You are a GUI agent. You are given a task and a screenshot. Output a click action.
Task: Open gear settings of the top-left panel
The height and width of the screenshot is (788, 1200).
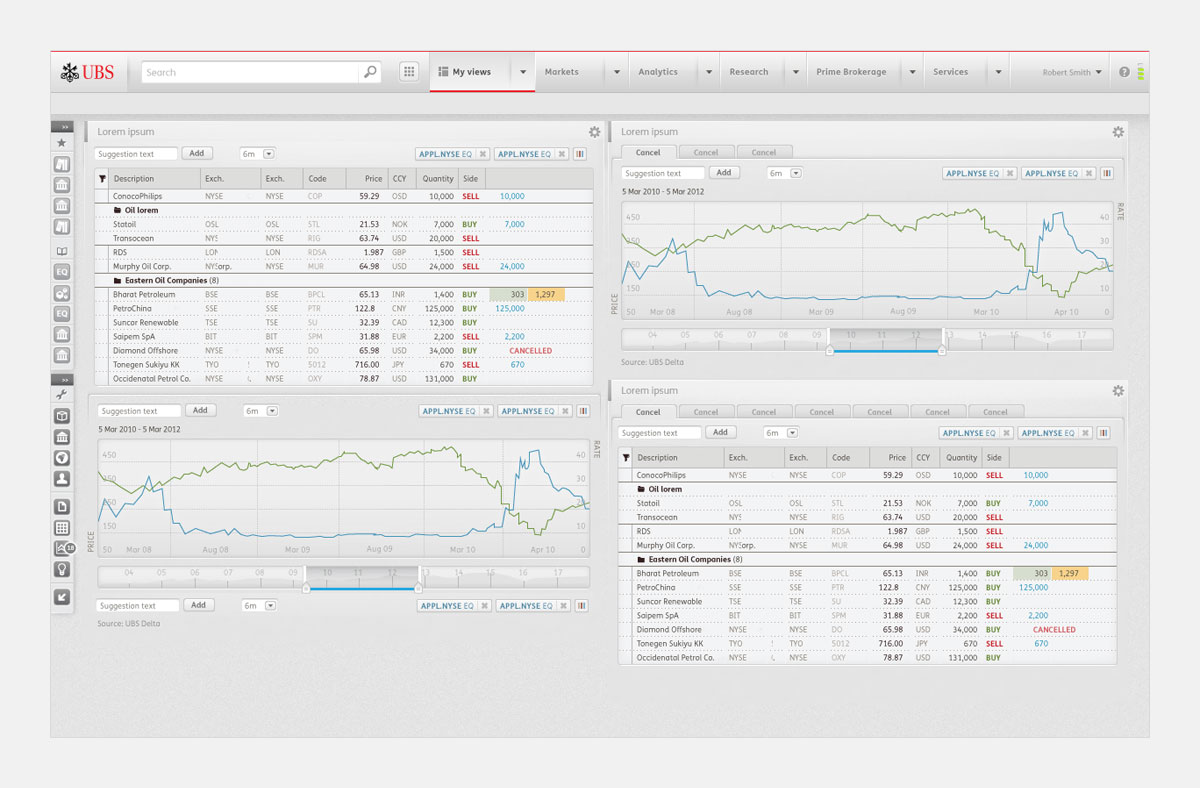click(595, 132)
